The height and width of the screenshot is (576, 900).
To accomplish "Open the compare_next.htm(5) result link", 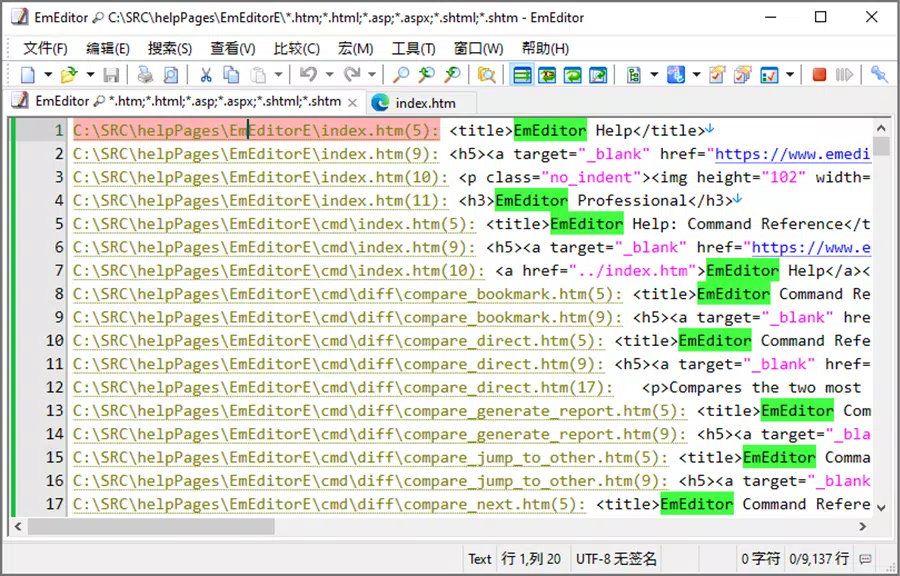I will tap(329, 504).
